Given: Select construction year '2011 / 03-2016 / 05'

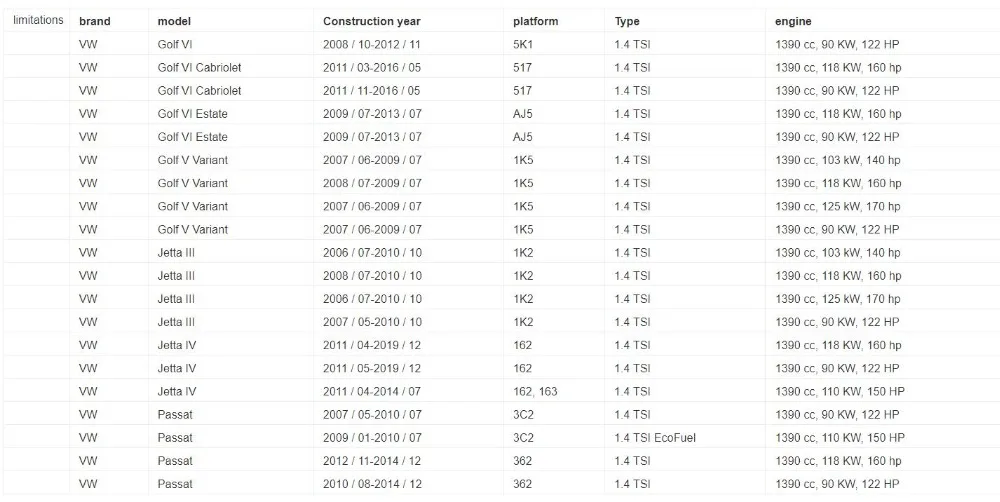Looking at the screenshot, I should (372, 68).
